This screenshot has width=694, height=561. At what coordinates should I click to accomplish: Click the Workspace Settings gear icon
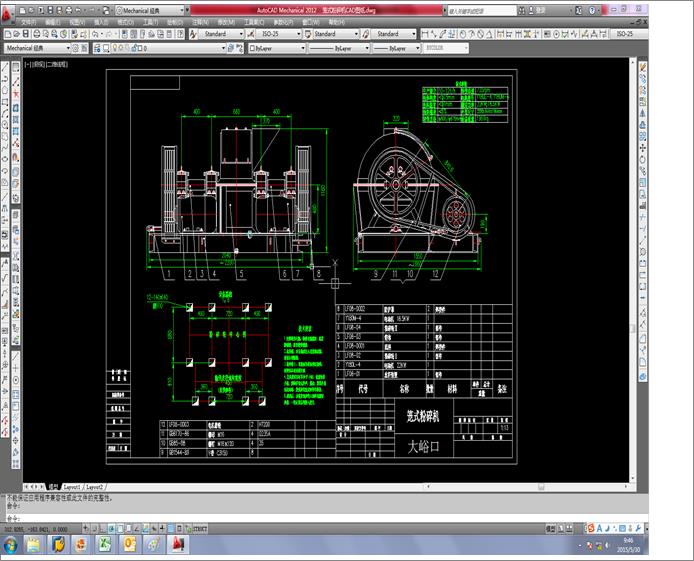(x=76, y=48)
